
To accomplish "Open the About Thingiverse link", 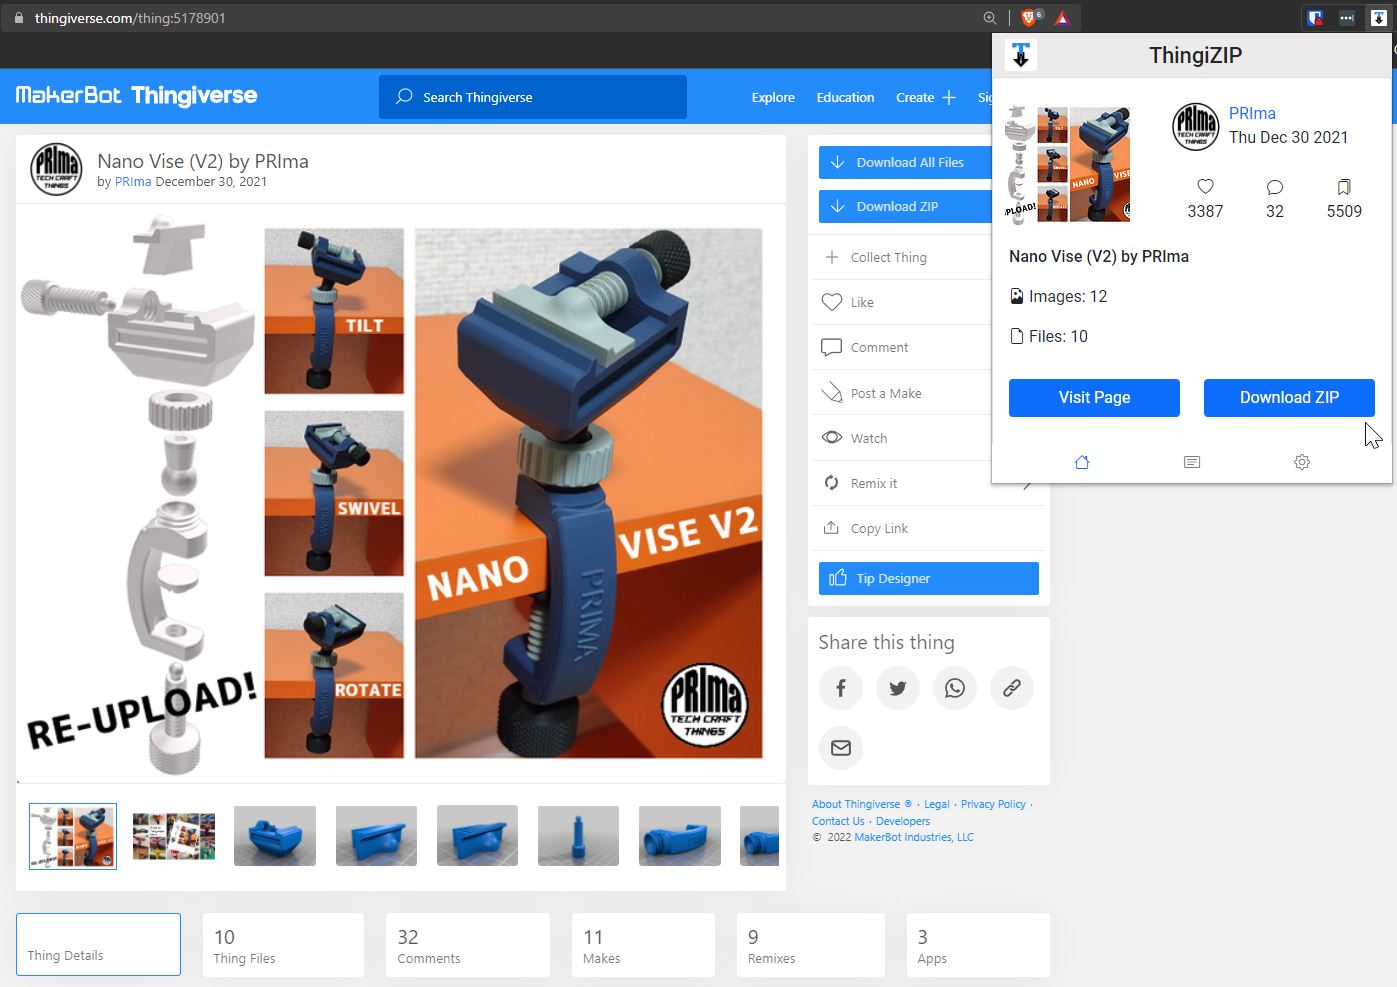I will pos(862,804).
